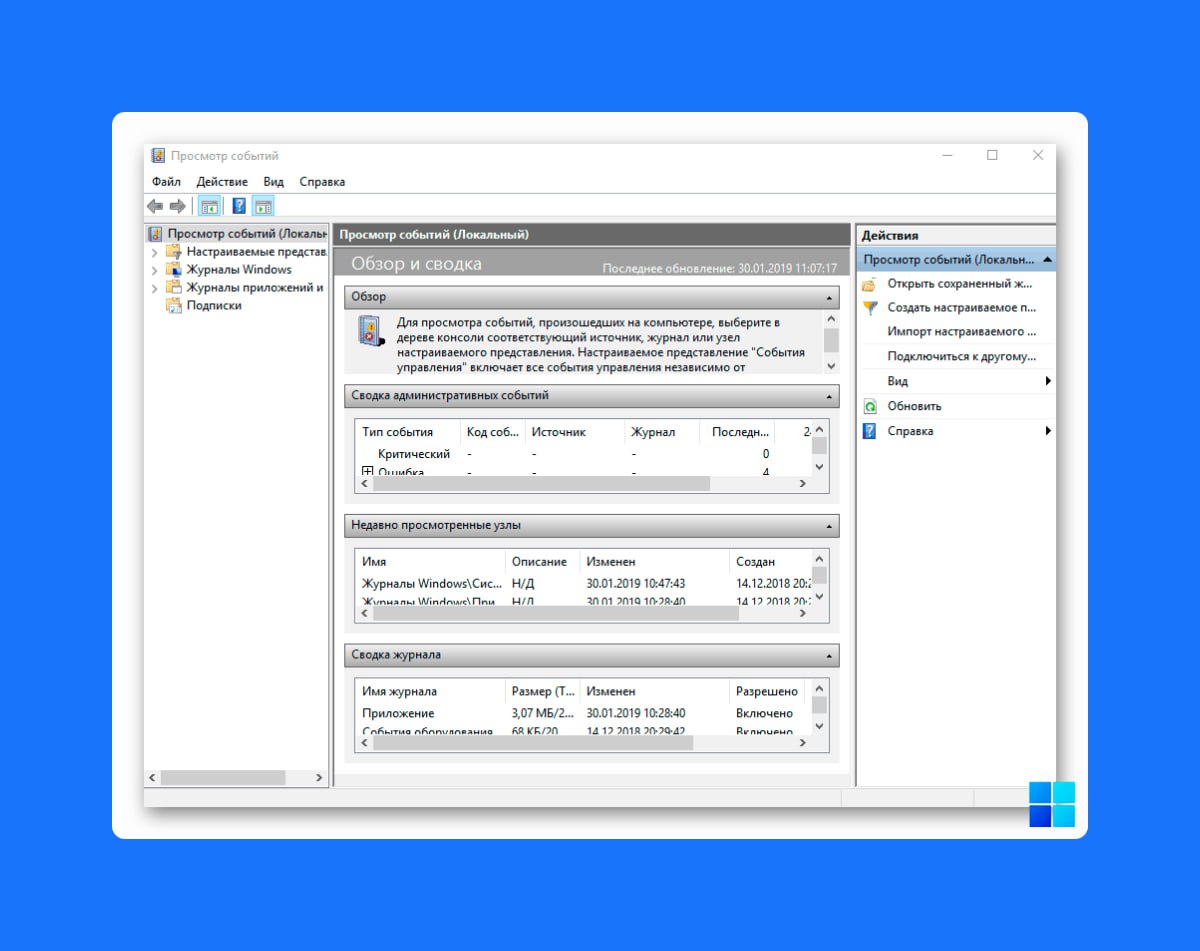
Task: Select Подписки in the tree
Action: point(214,305)
